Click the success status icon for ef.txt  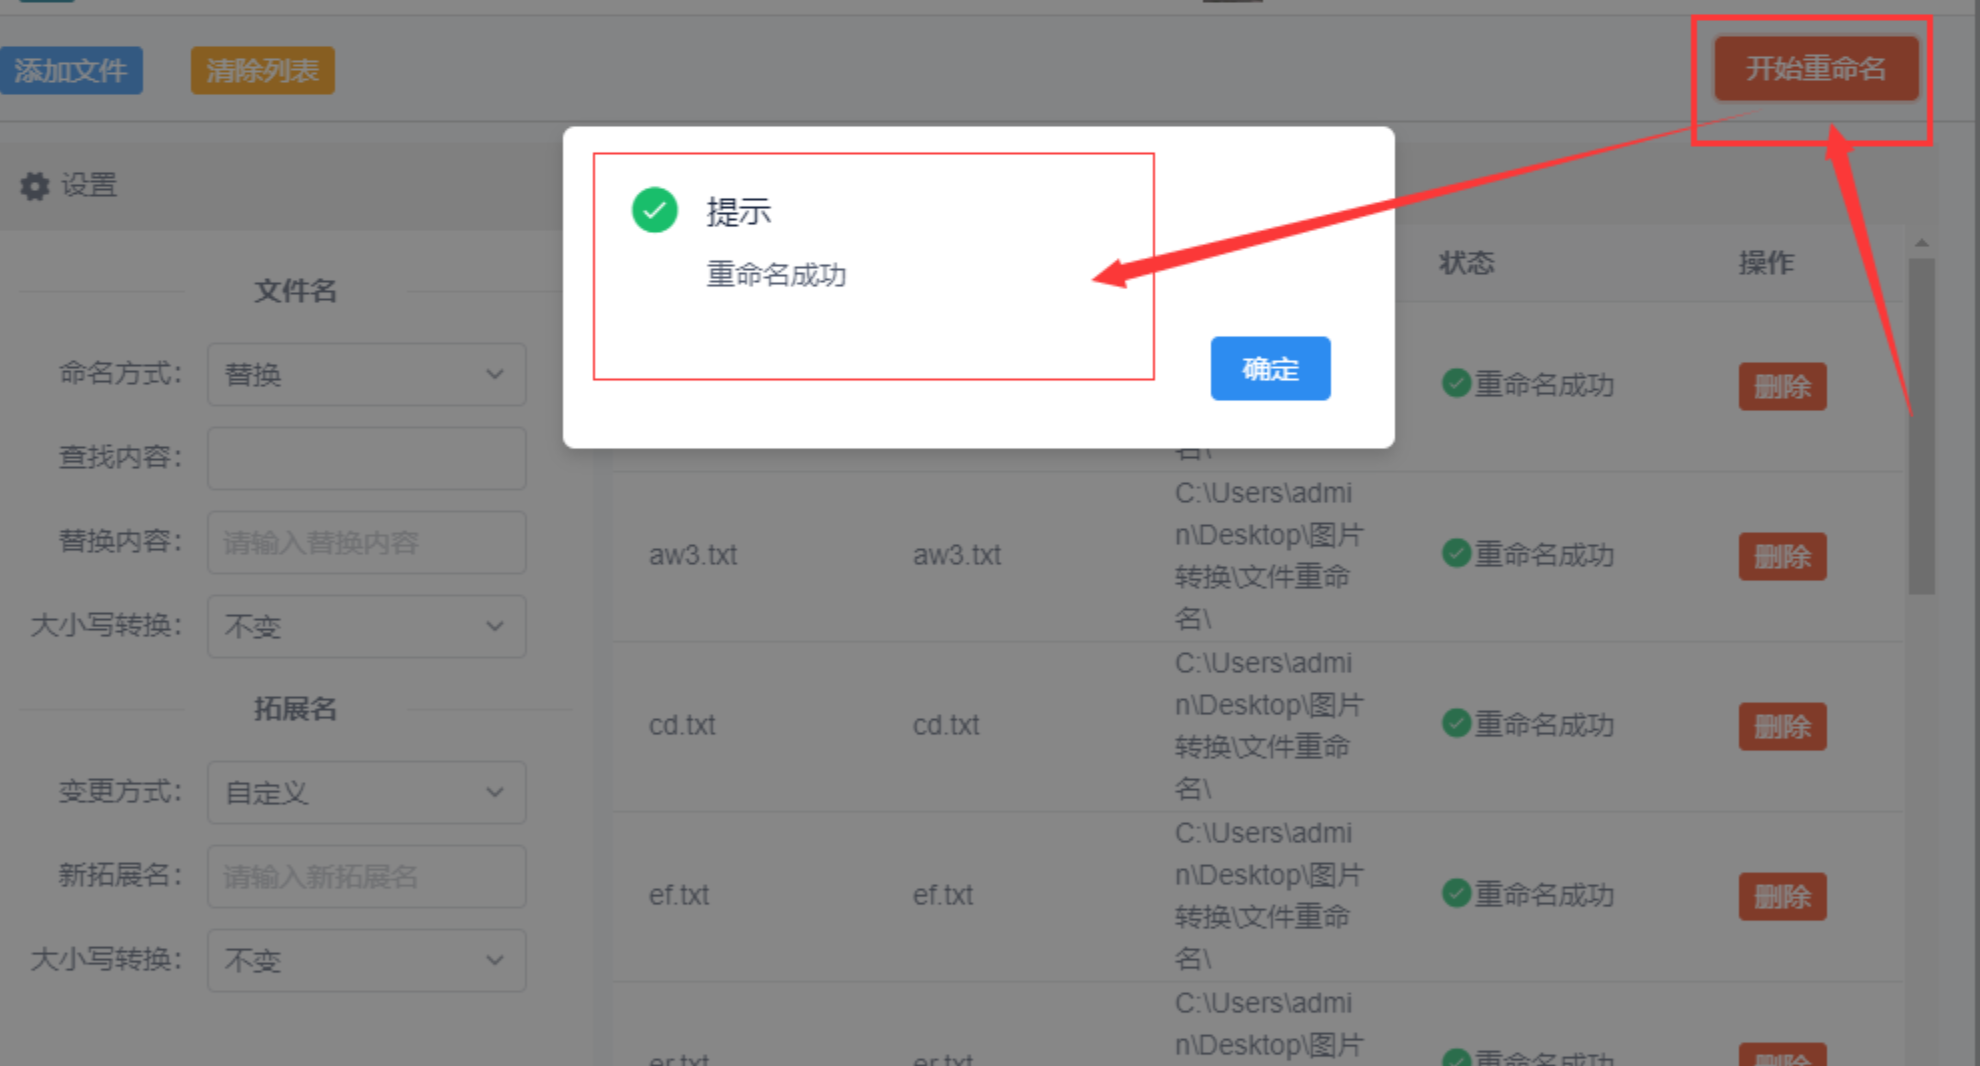click(x=1456, y=893)
